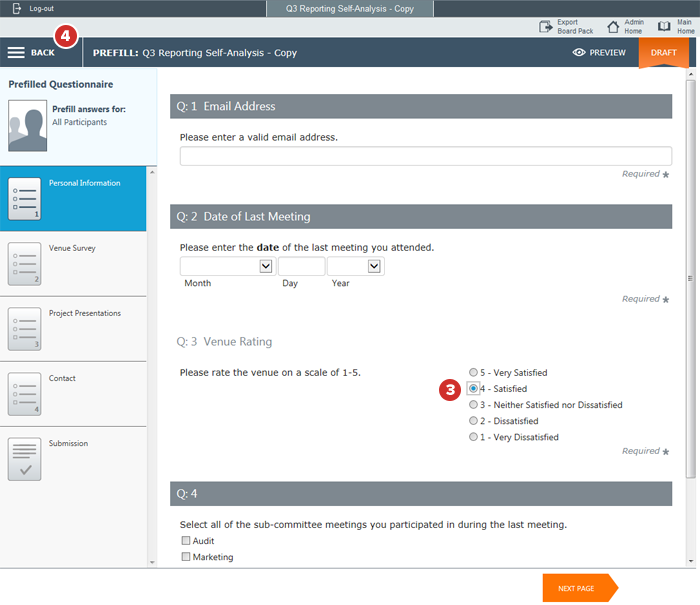Click the Preview eye icon
This screenshot has height=605, width=700.
pyautogui.click(x=578, y=53)
